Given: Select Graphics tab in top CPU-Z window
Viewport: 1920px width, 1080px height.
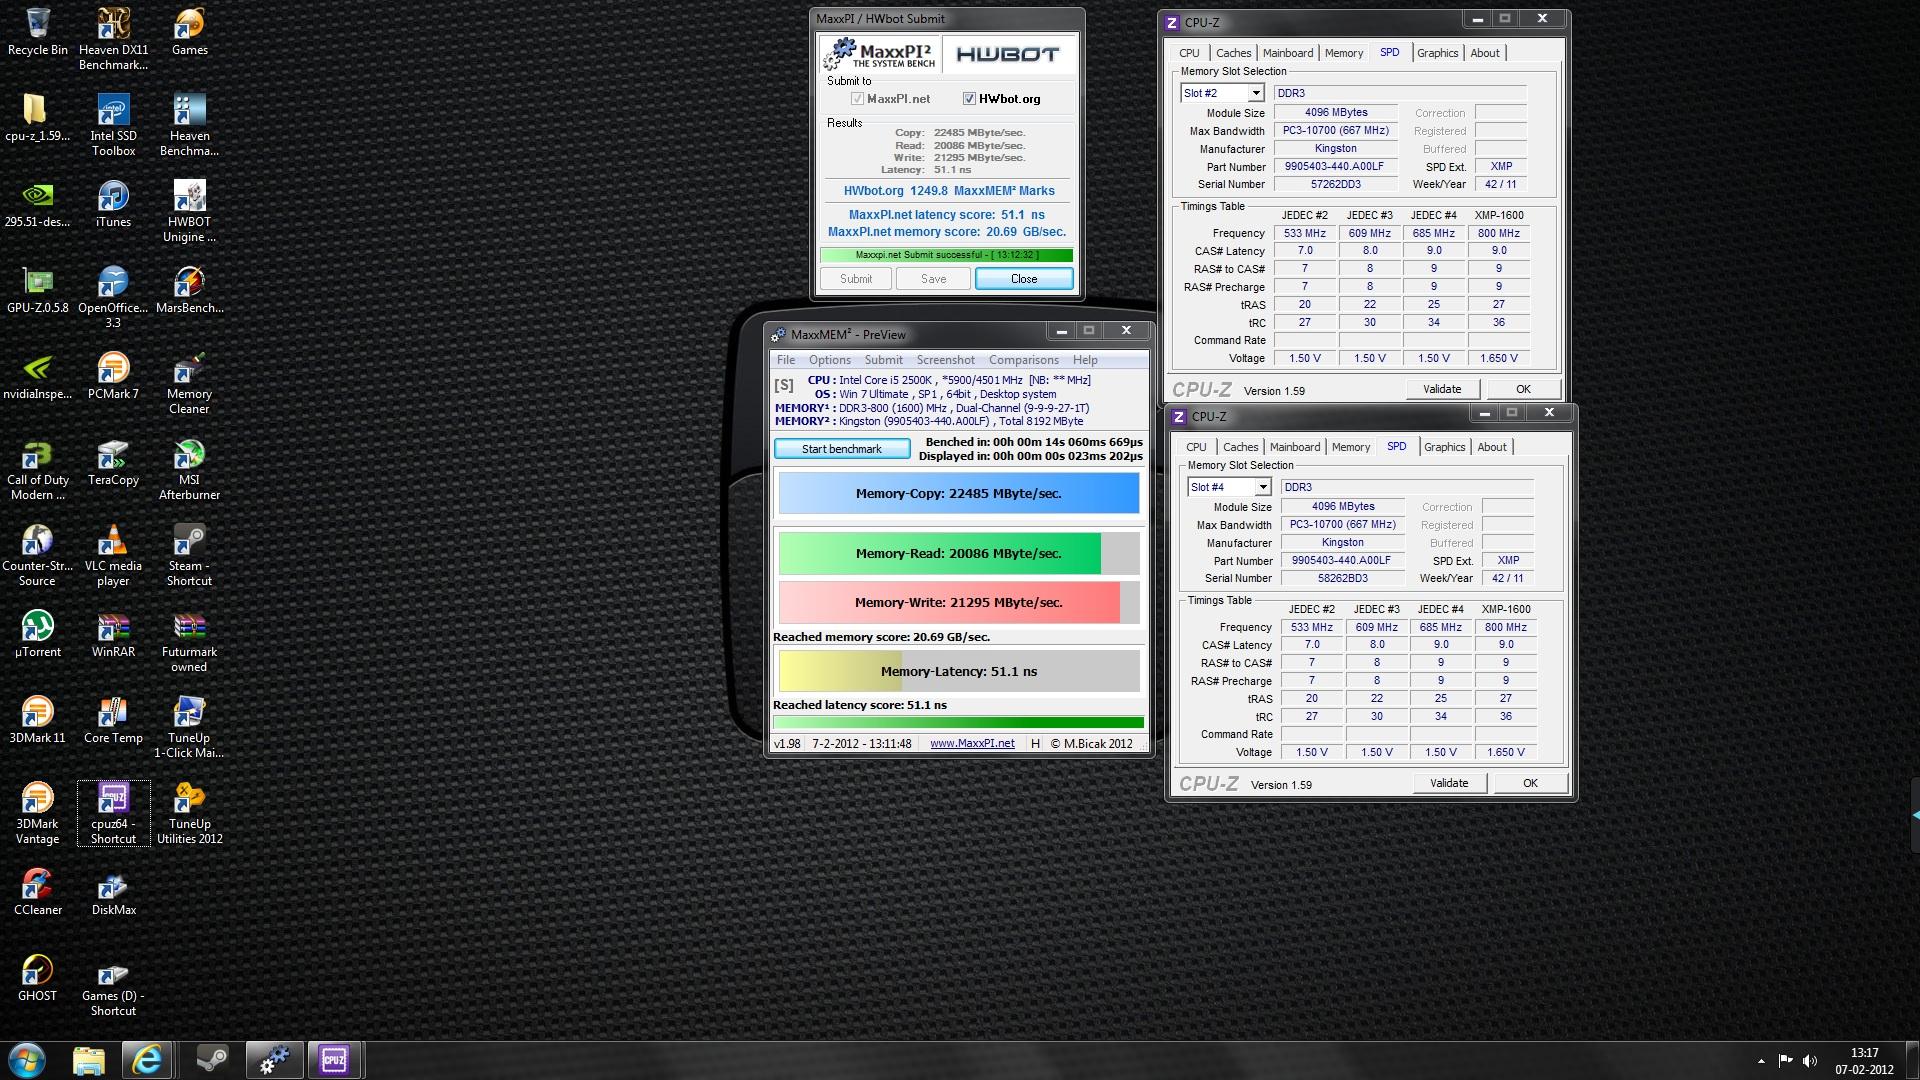Looking at the screenshot, I should coord(1437,53).
